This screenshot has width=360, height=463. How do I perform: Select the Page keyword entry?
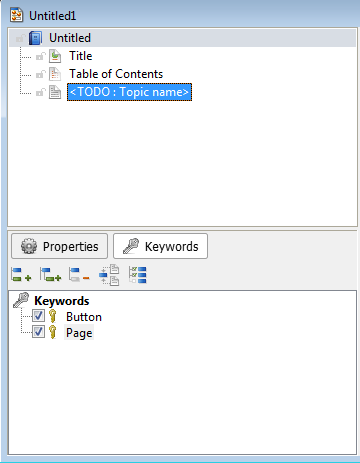pyautogui.click(x=79, y=333)
